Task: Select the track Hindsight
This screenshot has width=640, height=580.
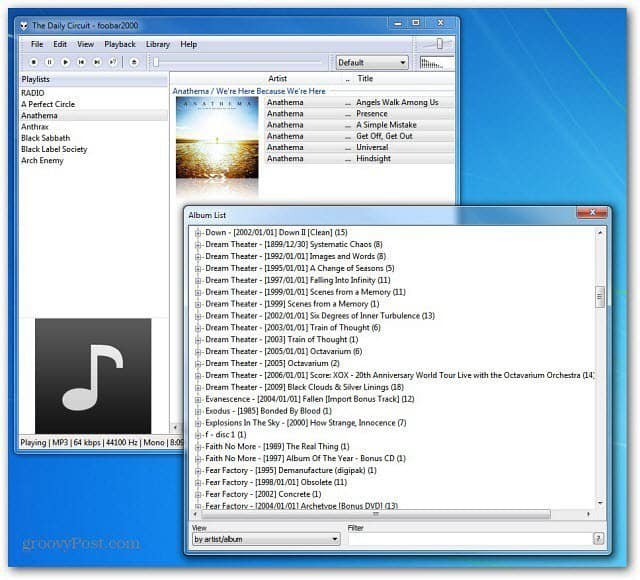Action: [359, 158]
